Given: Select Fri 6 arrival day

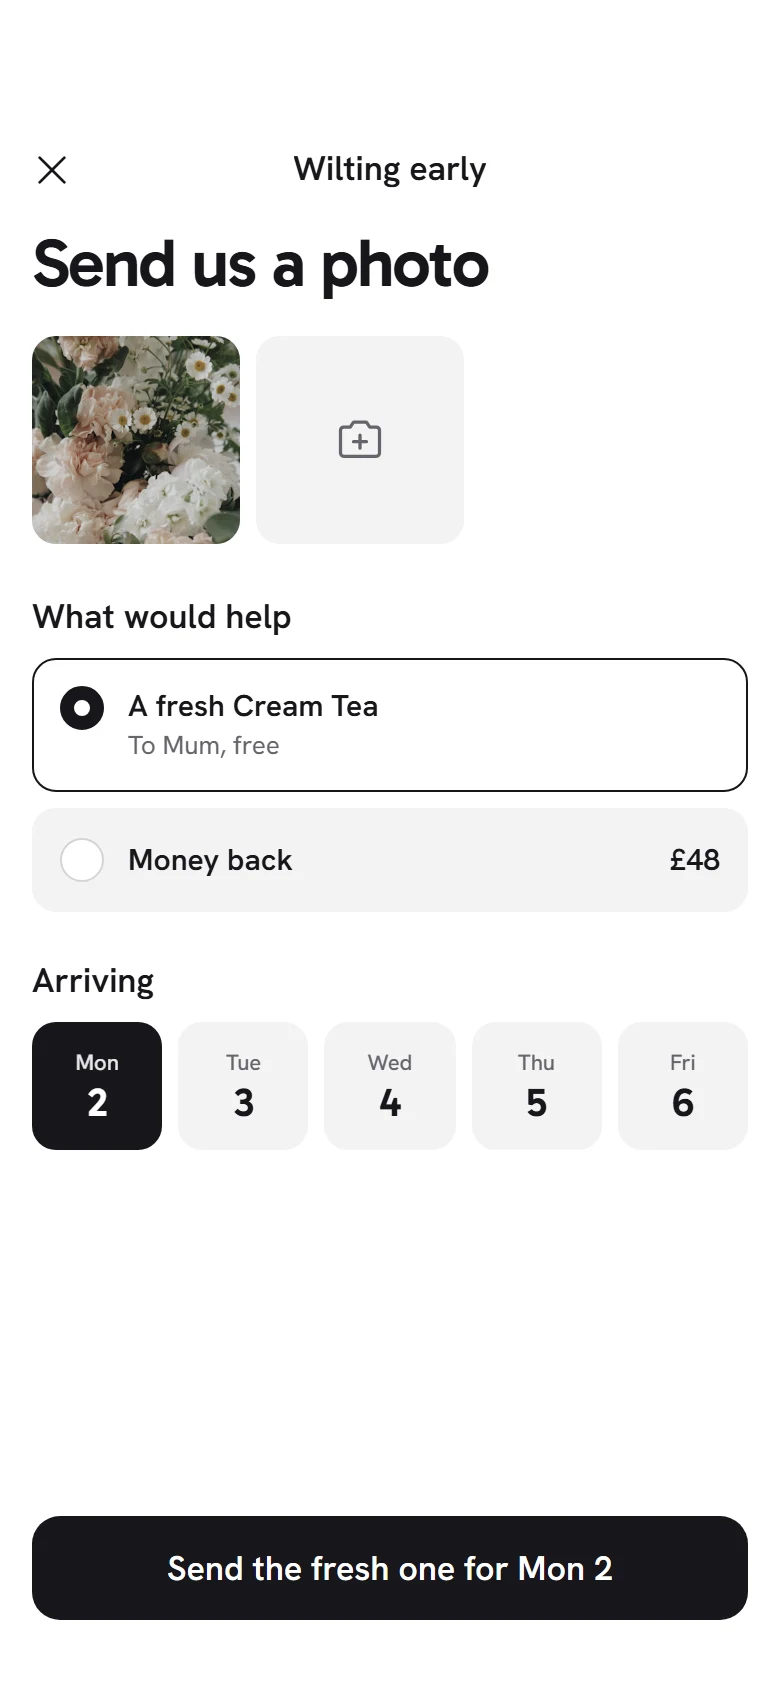Looking at the screenshot, I should [683, 1086].
